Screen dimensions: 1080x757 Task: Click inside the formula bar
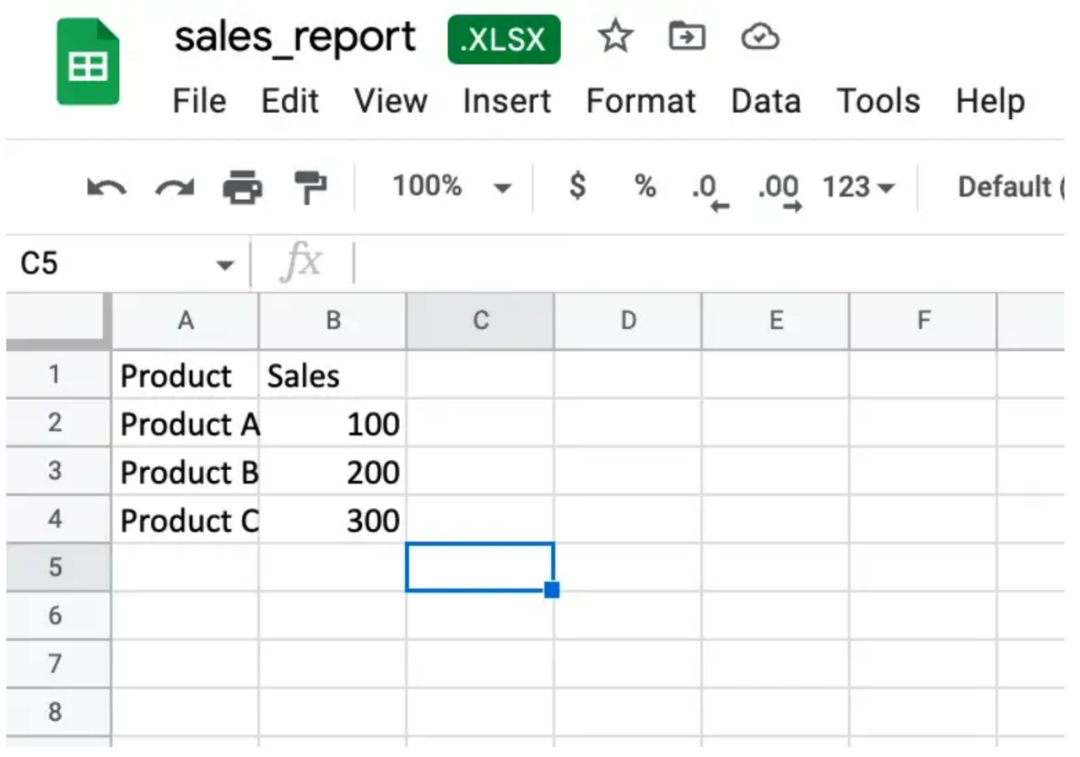[x=709, y=262]
